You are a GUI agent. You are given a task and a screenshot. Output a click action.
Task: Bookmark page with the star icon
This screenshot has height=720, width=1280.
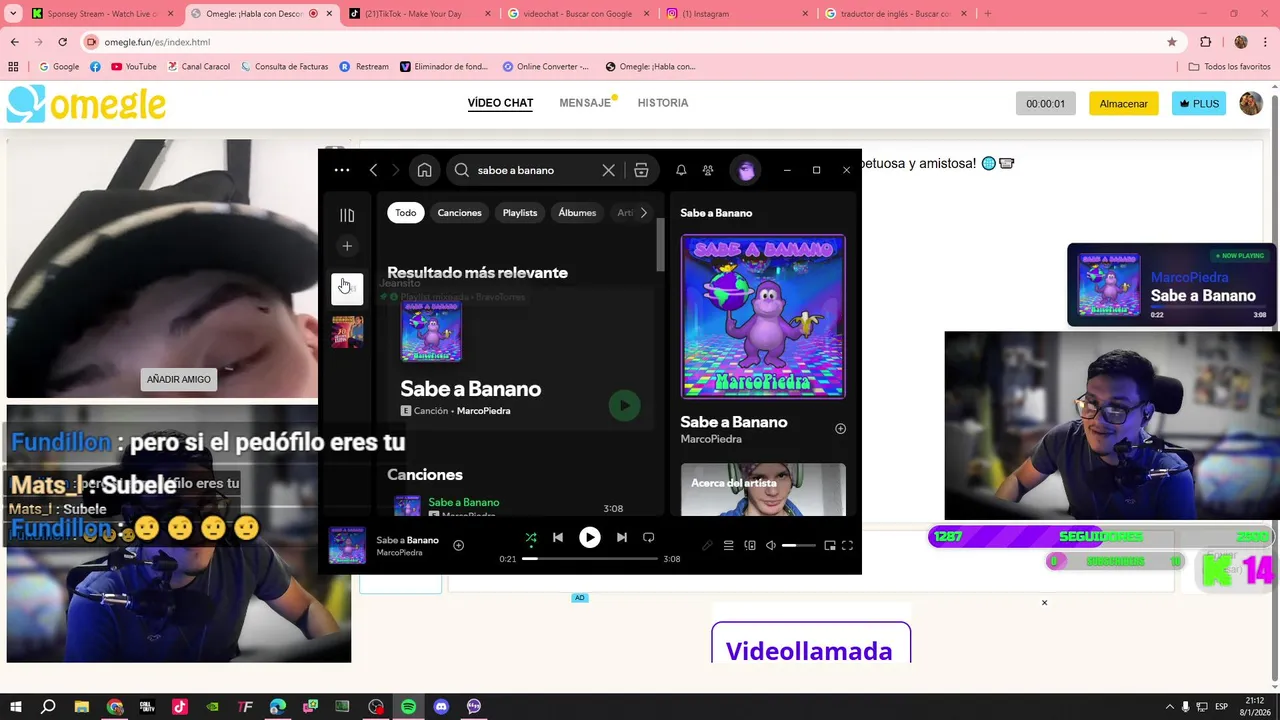[1172, 42]
